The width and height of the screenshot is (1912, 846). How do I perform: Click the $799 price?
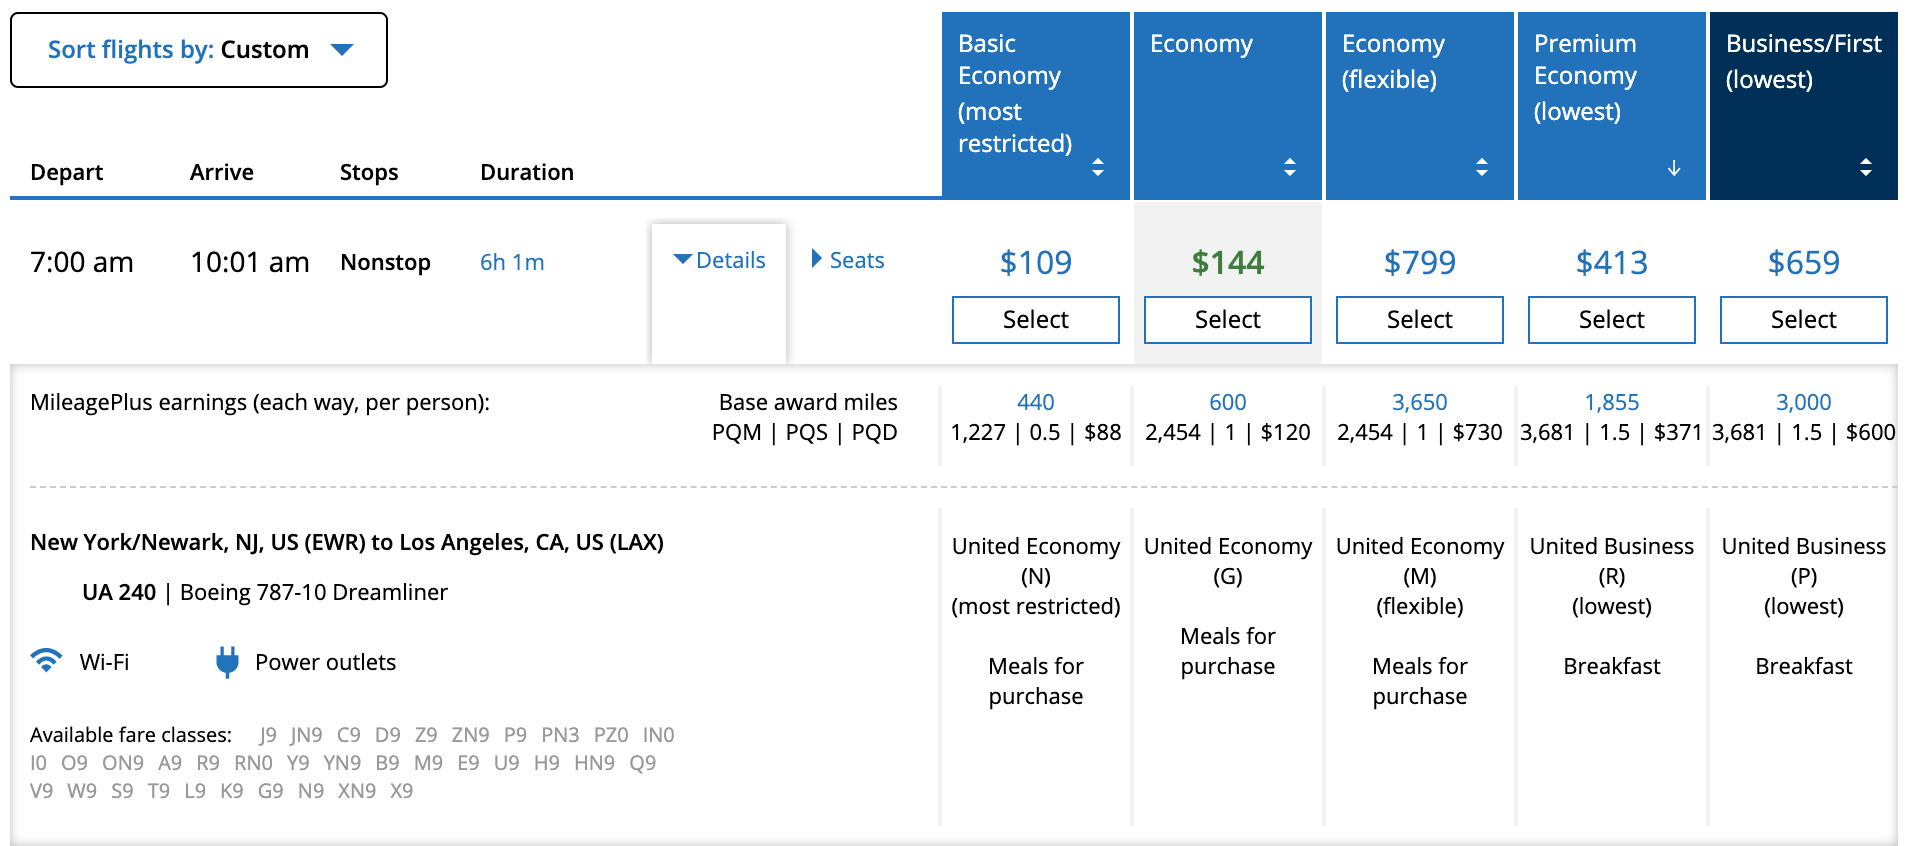pyautogui.click(x=1420, y=262)
